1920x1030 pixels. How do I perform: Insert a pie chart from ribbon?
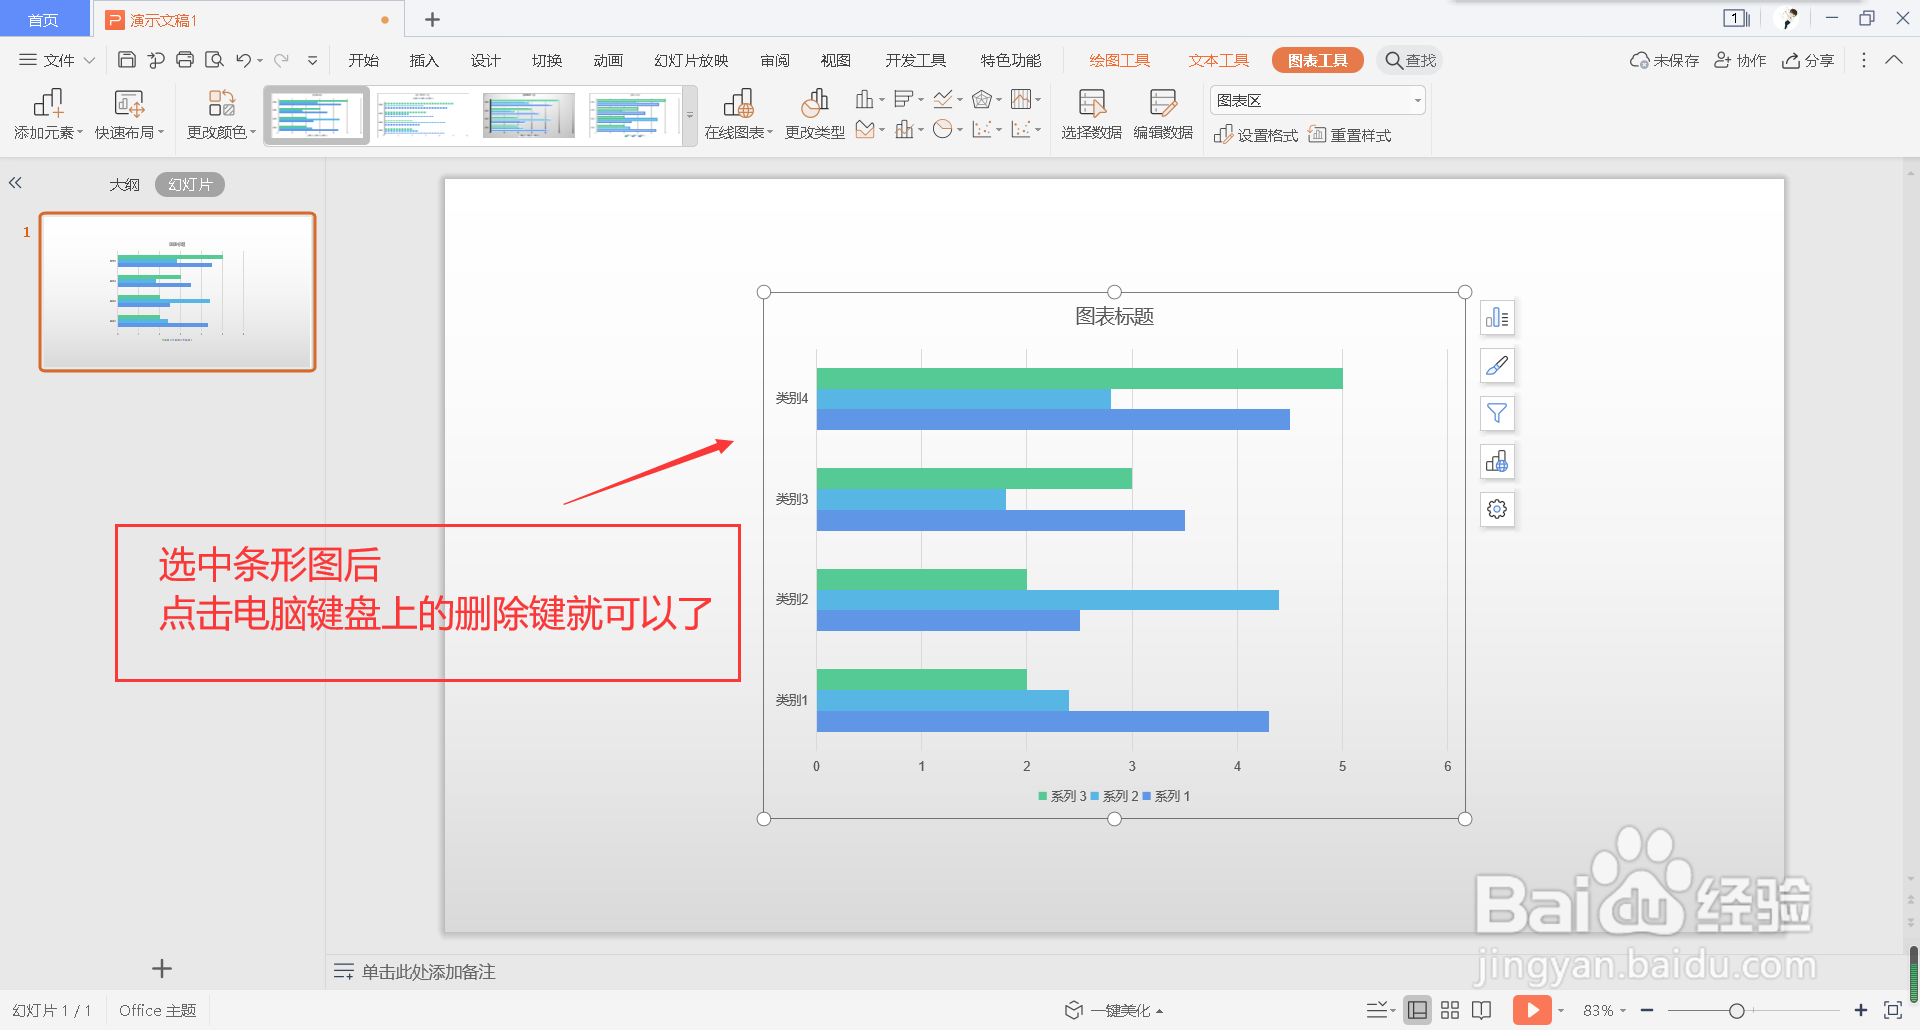(x=942, y=129)
